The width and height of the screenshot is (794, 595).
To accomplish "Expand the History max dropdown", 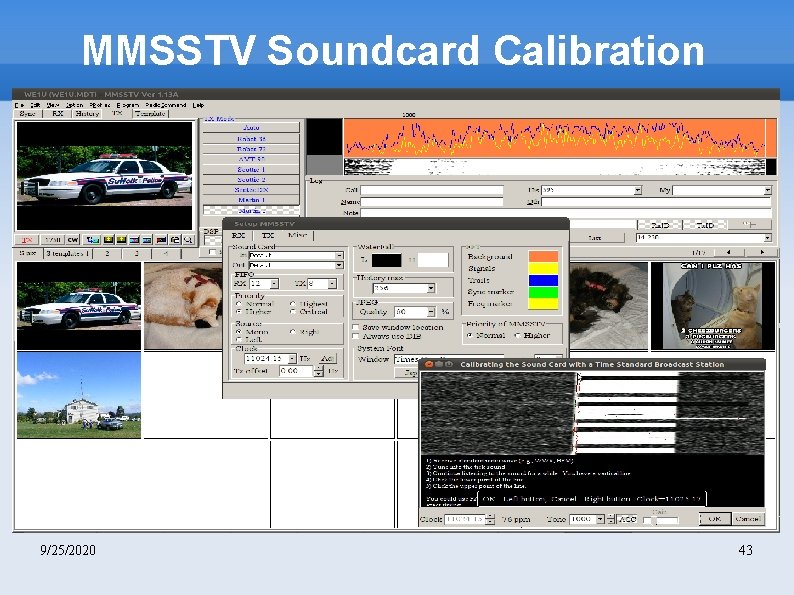I will tap(430, 288).
